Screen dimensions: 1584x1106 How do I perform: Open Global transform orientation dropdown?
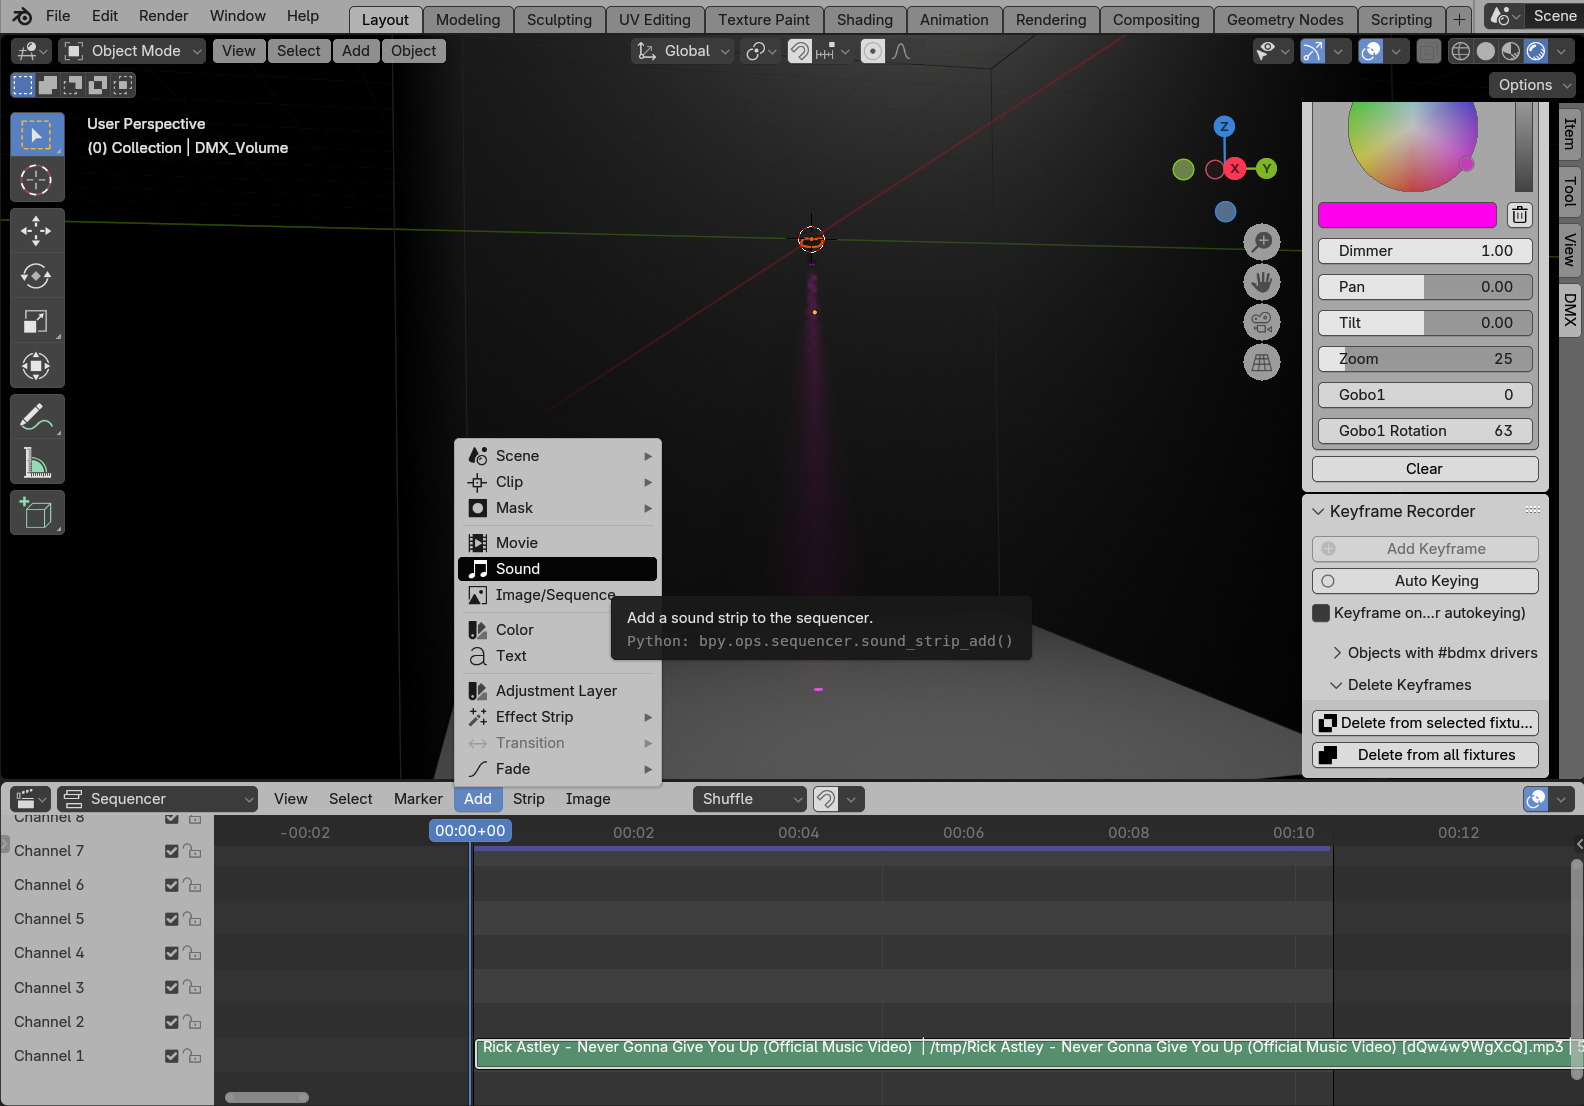click(x=683, y=51)
